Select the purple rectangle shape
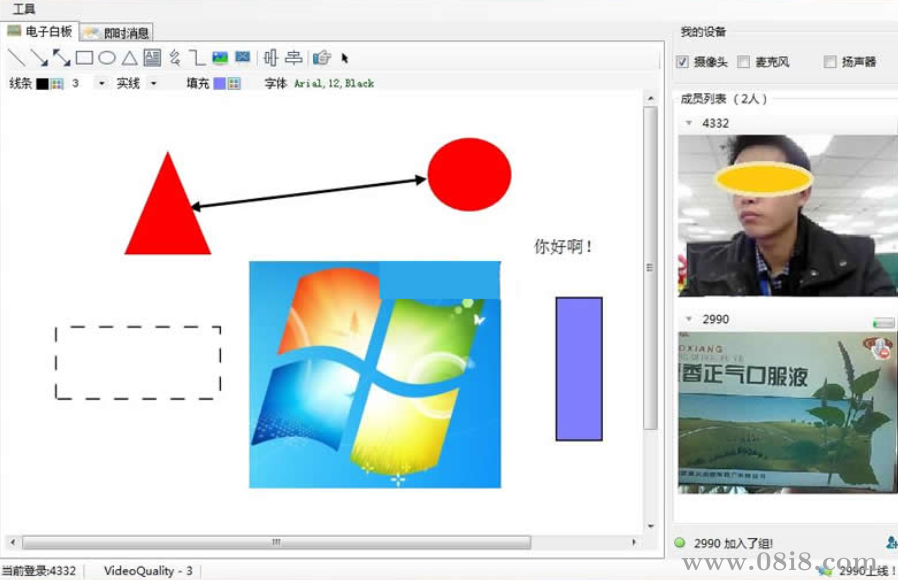 pos(579,369)
